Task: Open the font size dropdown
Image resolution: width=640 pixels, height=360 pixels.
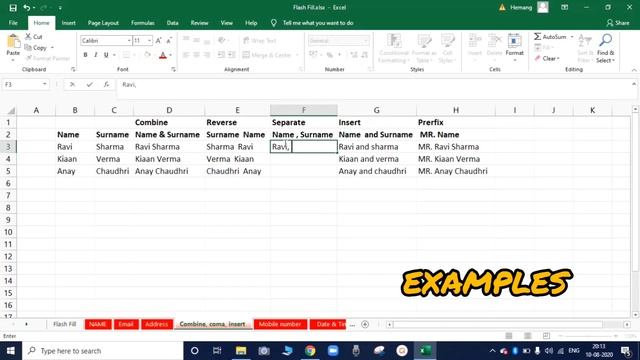Action: click(x=149, y=40)
